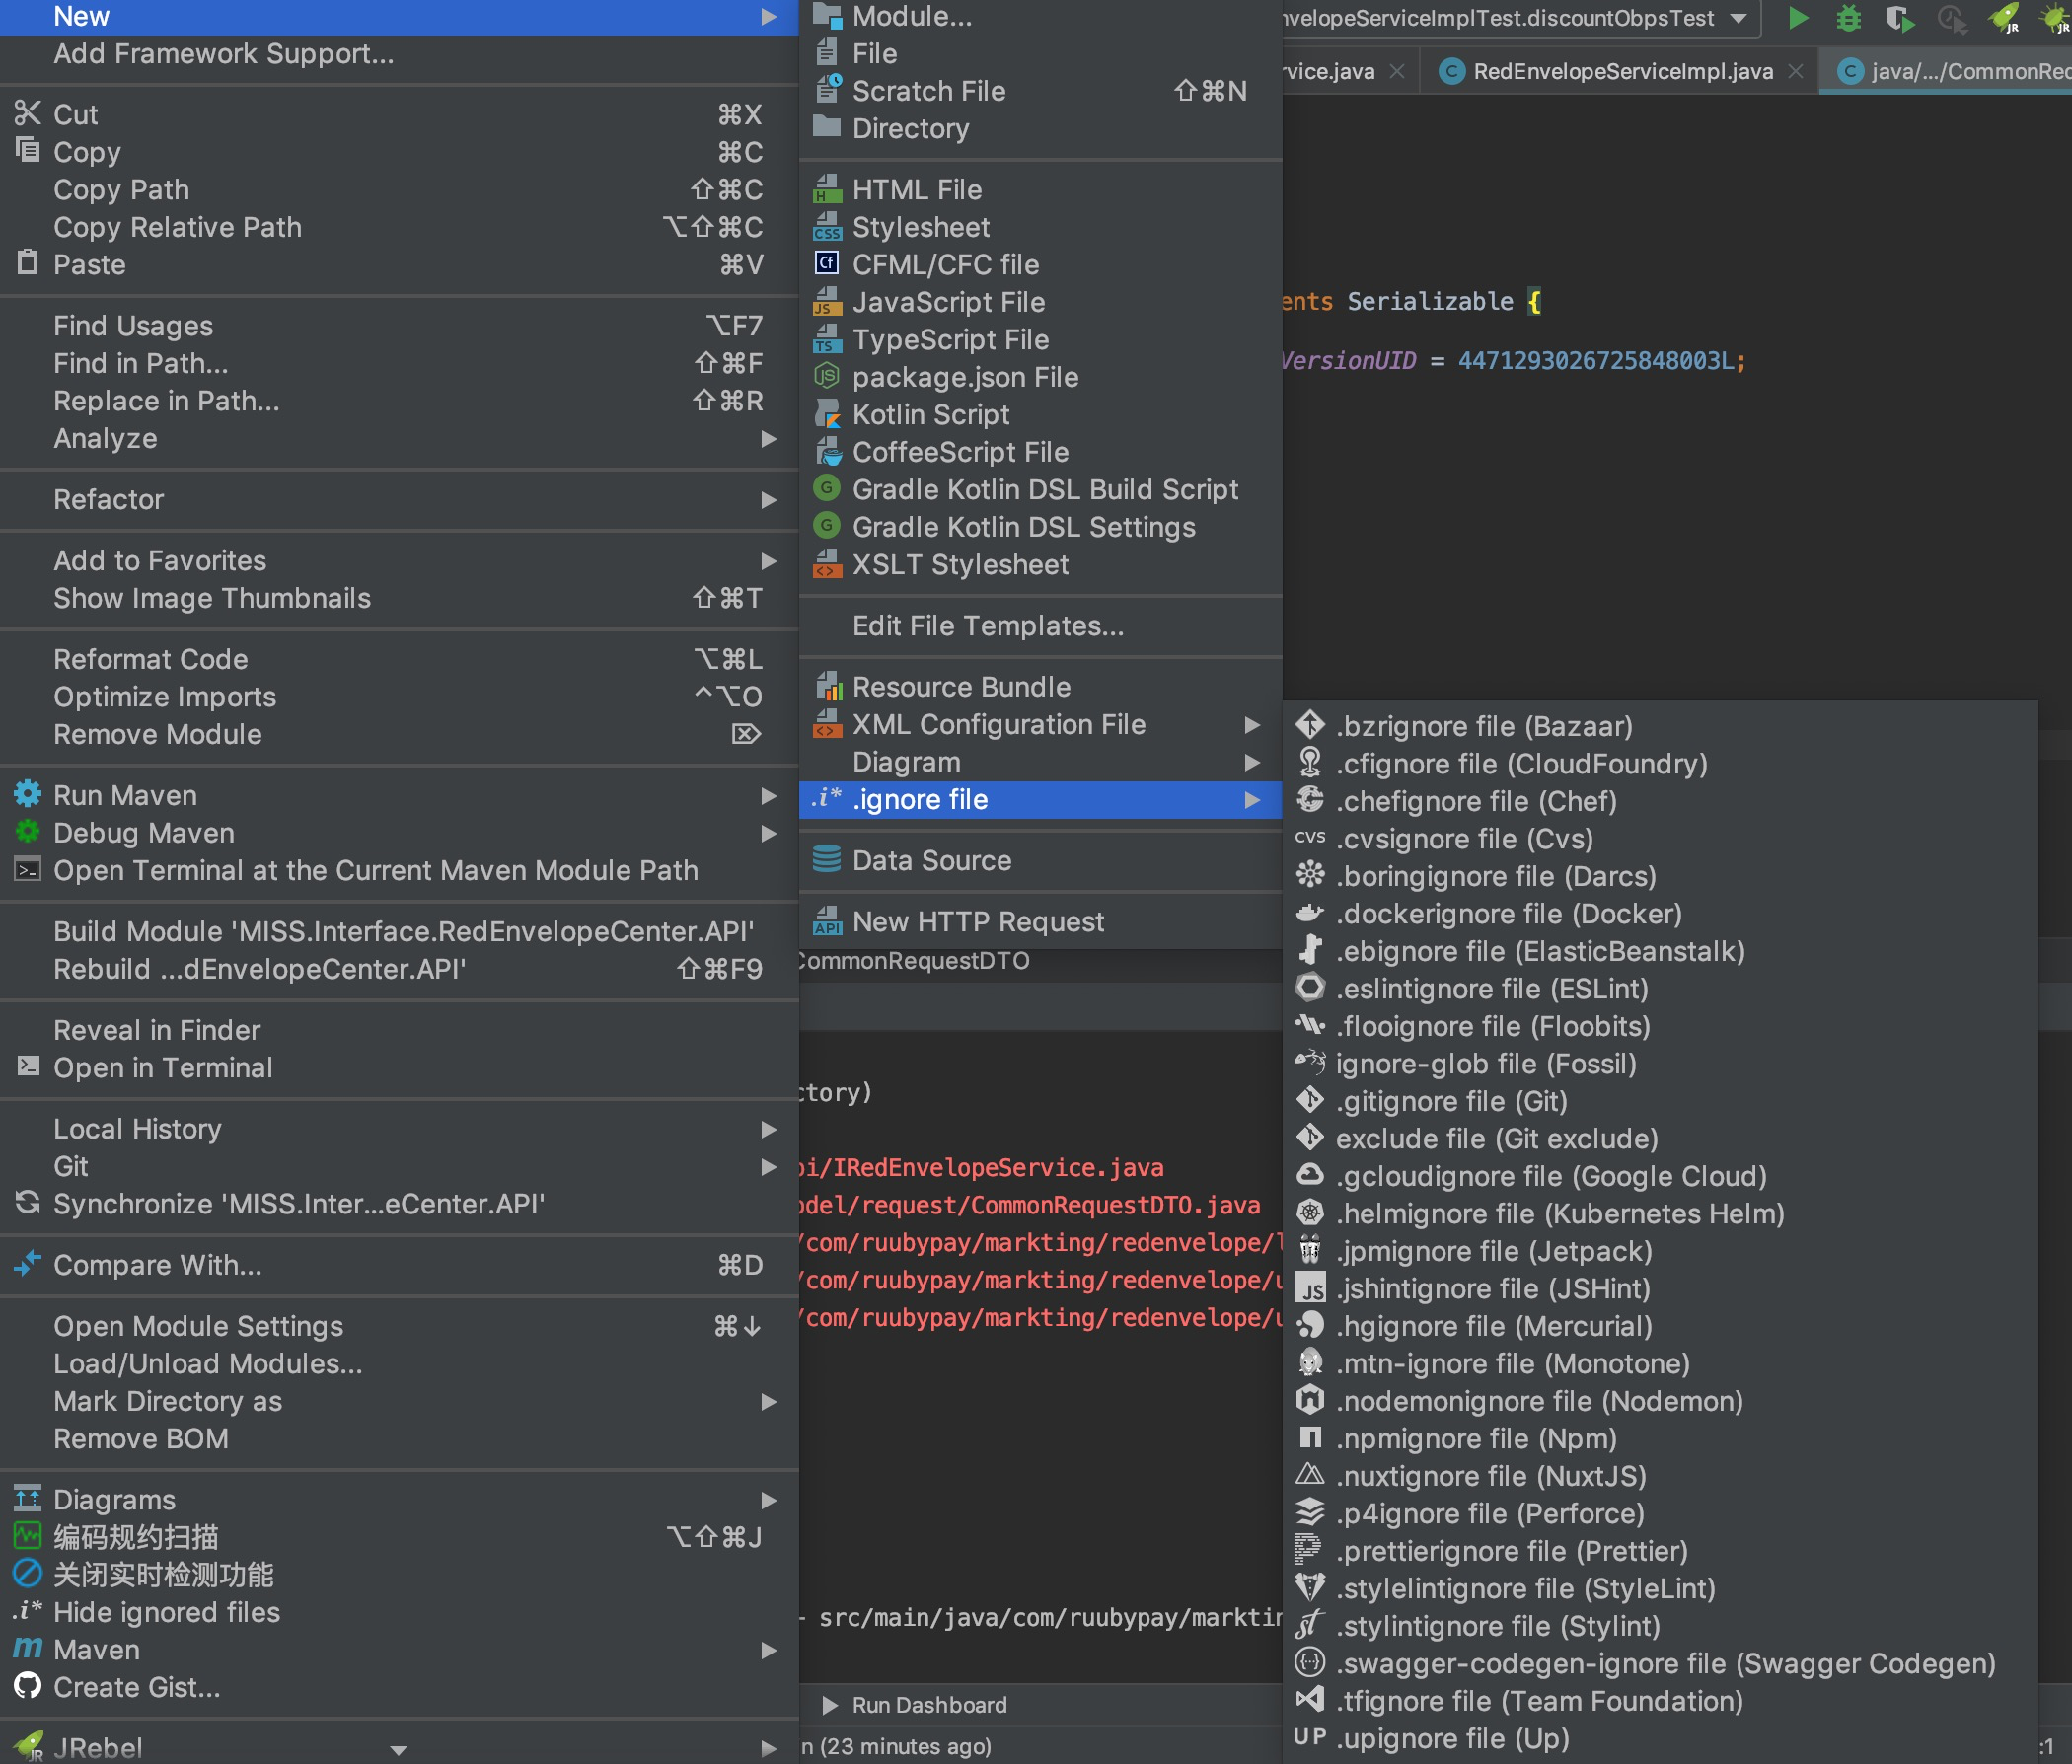Click the Compare With arrows icon
2072x1764 pixels.
(x=27, y=1264)
